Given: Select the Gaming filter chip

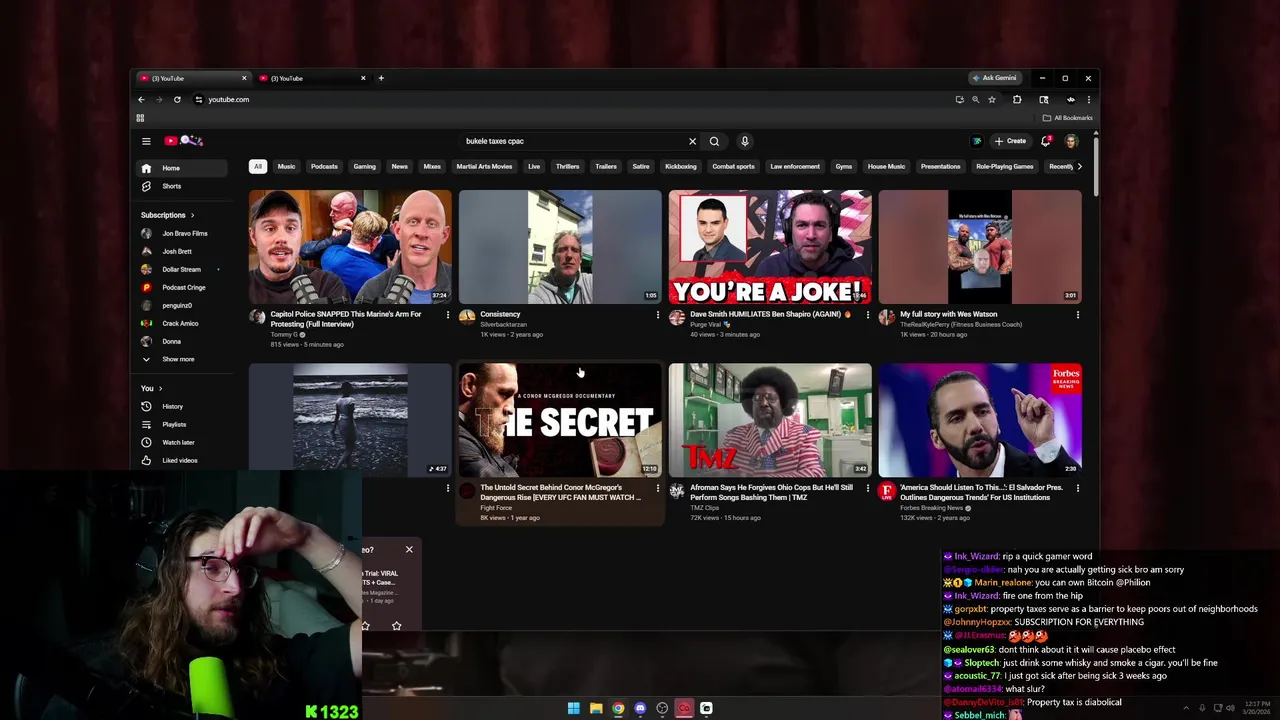Looking at the screenshot, I should pyautogui.click(x=364, y=166).
